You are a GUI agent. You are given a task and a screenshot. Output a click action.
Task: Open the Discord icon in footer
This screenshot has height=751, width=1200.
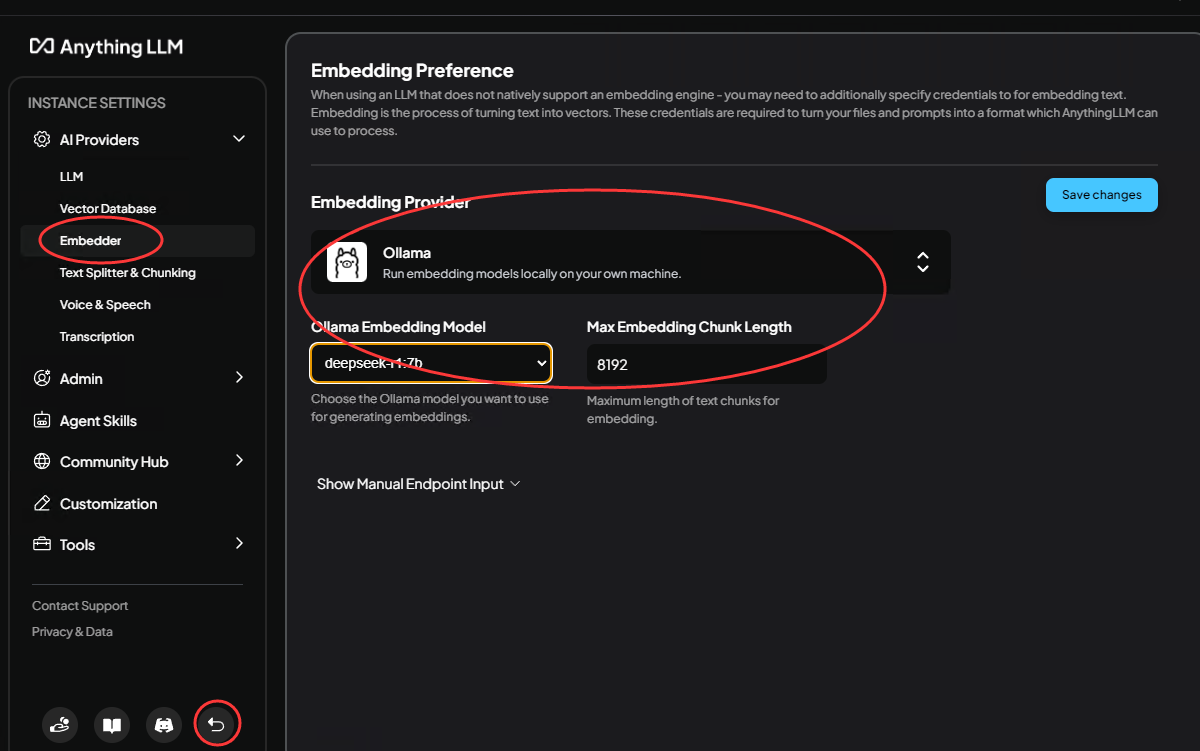click(x=164, y=725)
